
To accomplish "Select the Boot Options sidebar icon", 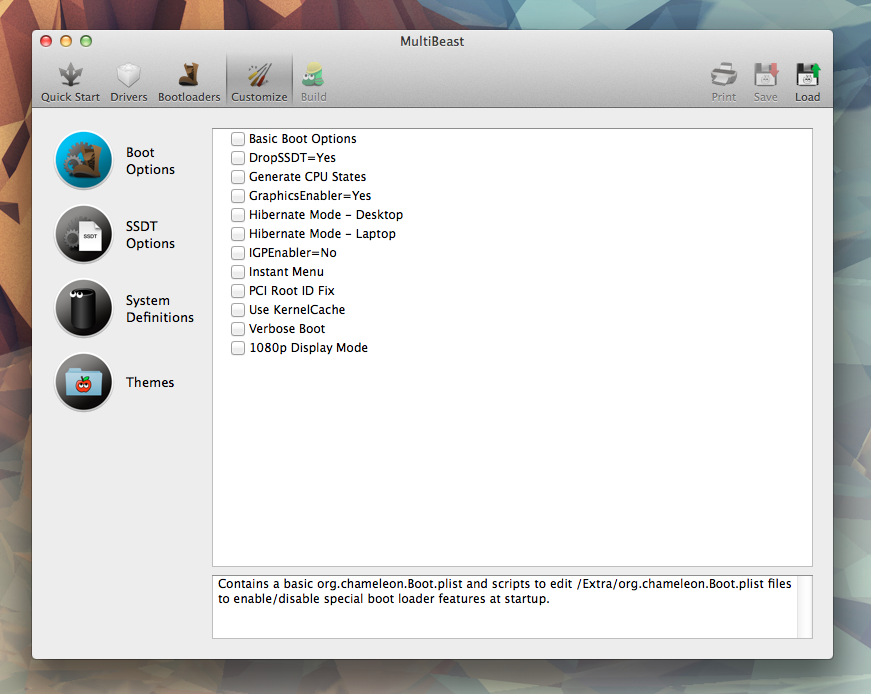I will [x=83, y=160].
